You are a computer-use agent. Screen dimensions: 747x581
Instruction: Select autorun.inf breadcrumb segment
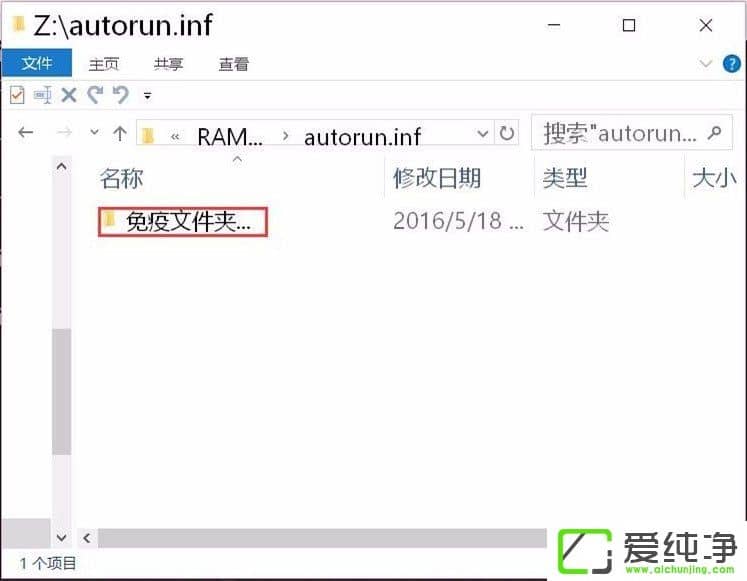click(x=362, y=137)
